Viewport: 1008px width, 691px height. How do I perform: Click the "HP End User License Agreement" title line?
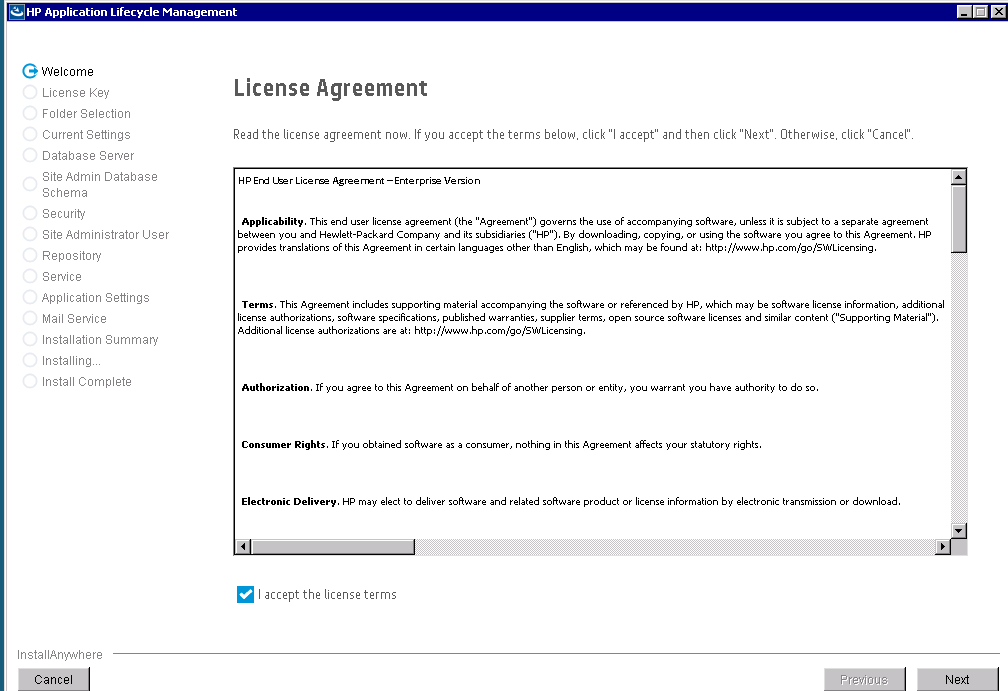pos(359,181)
